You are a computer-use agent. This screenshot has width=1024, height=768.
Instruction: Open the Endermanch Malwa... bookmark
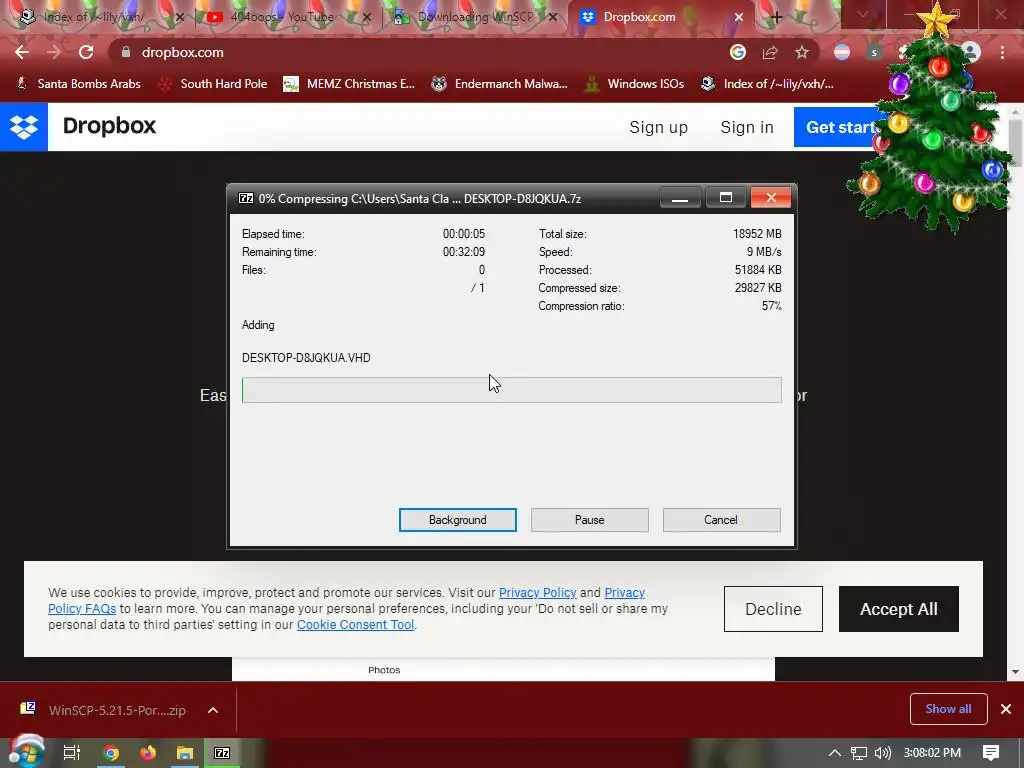point(500,84)
